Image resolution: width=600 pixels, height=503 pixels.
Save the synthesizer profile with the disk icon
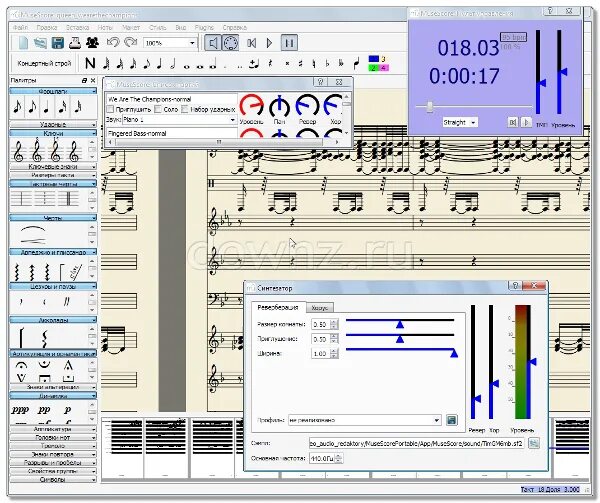(452, 420)
